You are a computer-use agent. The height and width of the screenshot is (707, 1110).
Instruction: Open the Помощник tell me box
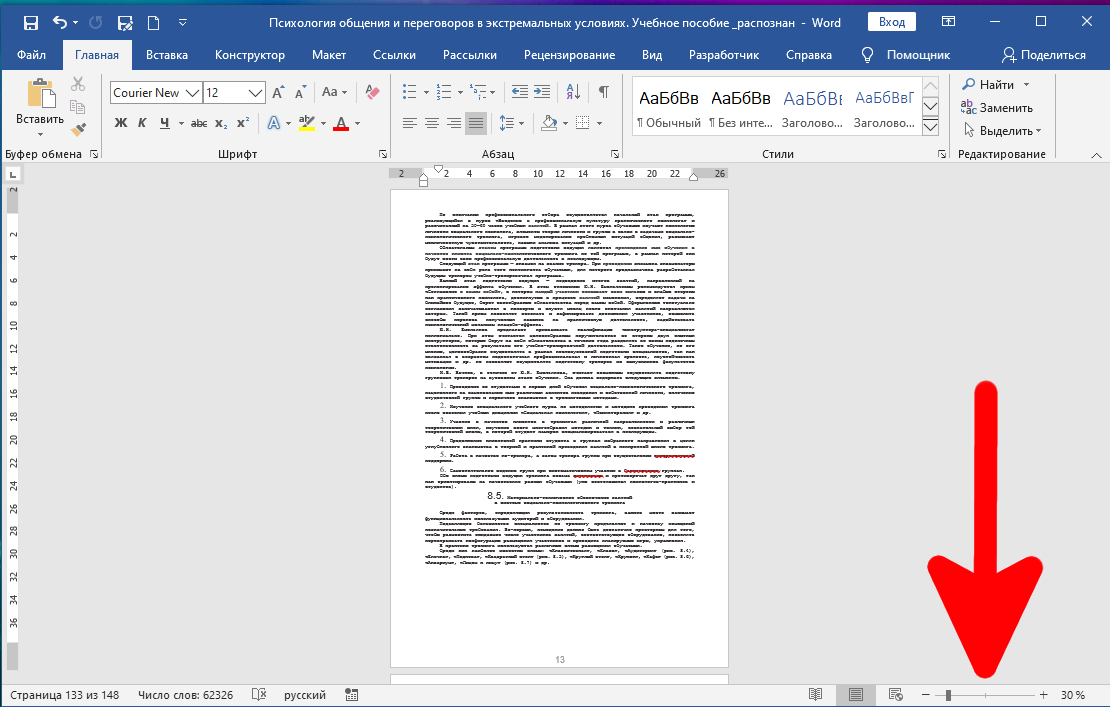click(905, 54)
